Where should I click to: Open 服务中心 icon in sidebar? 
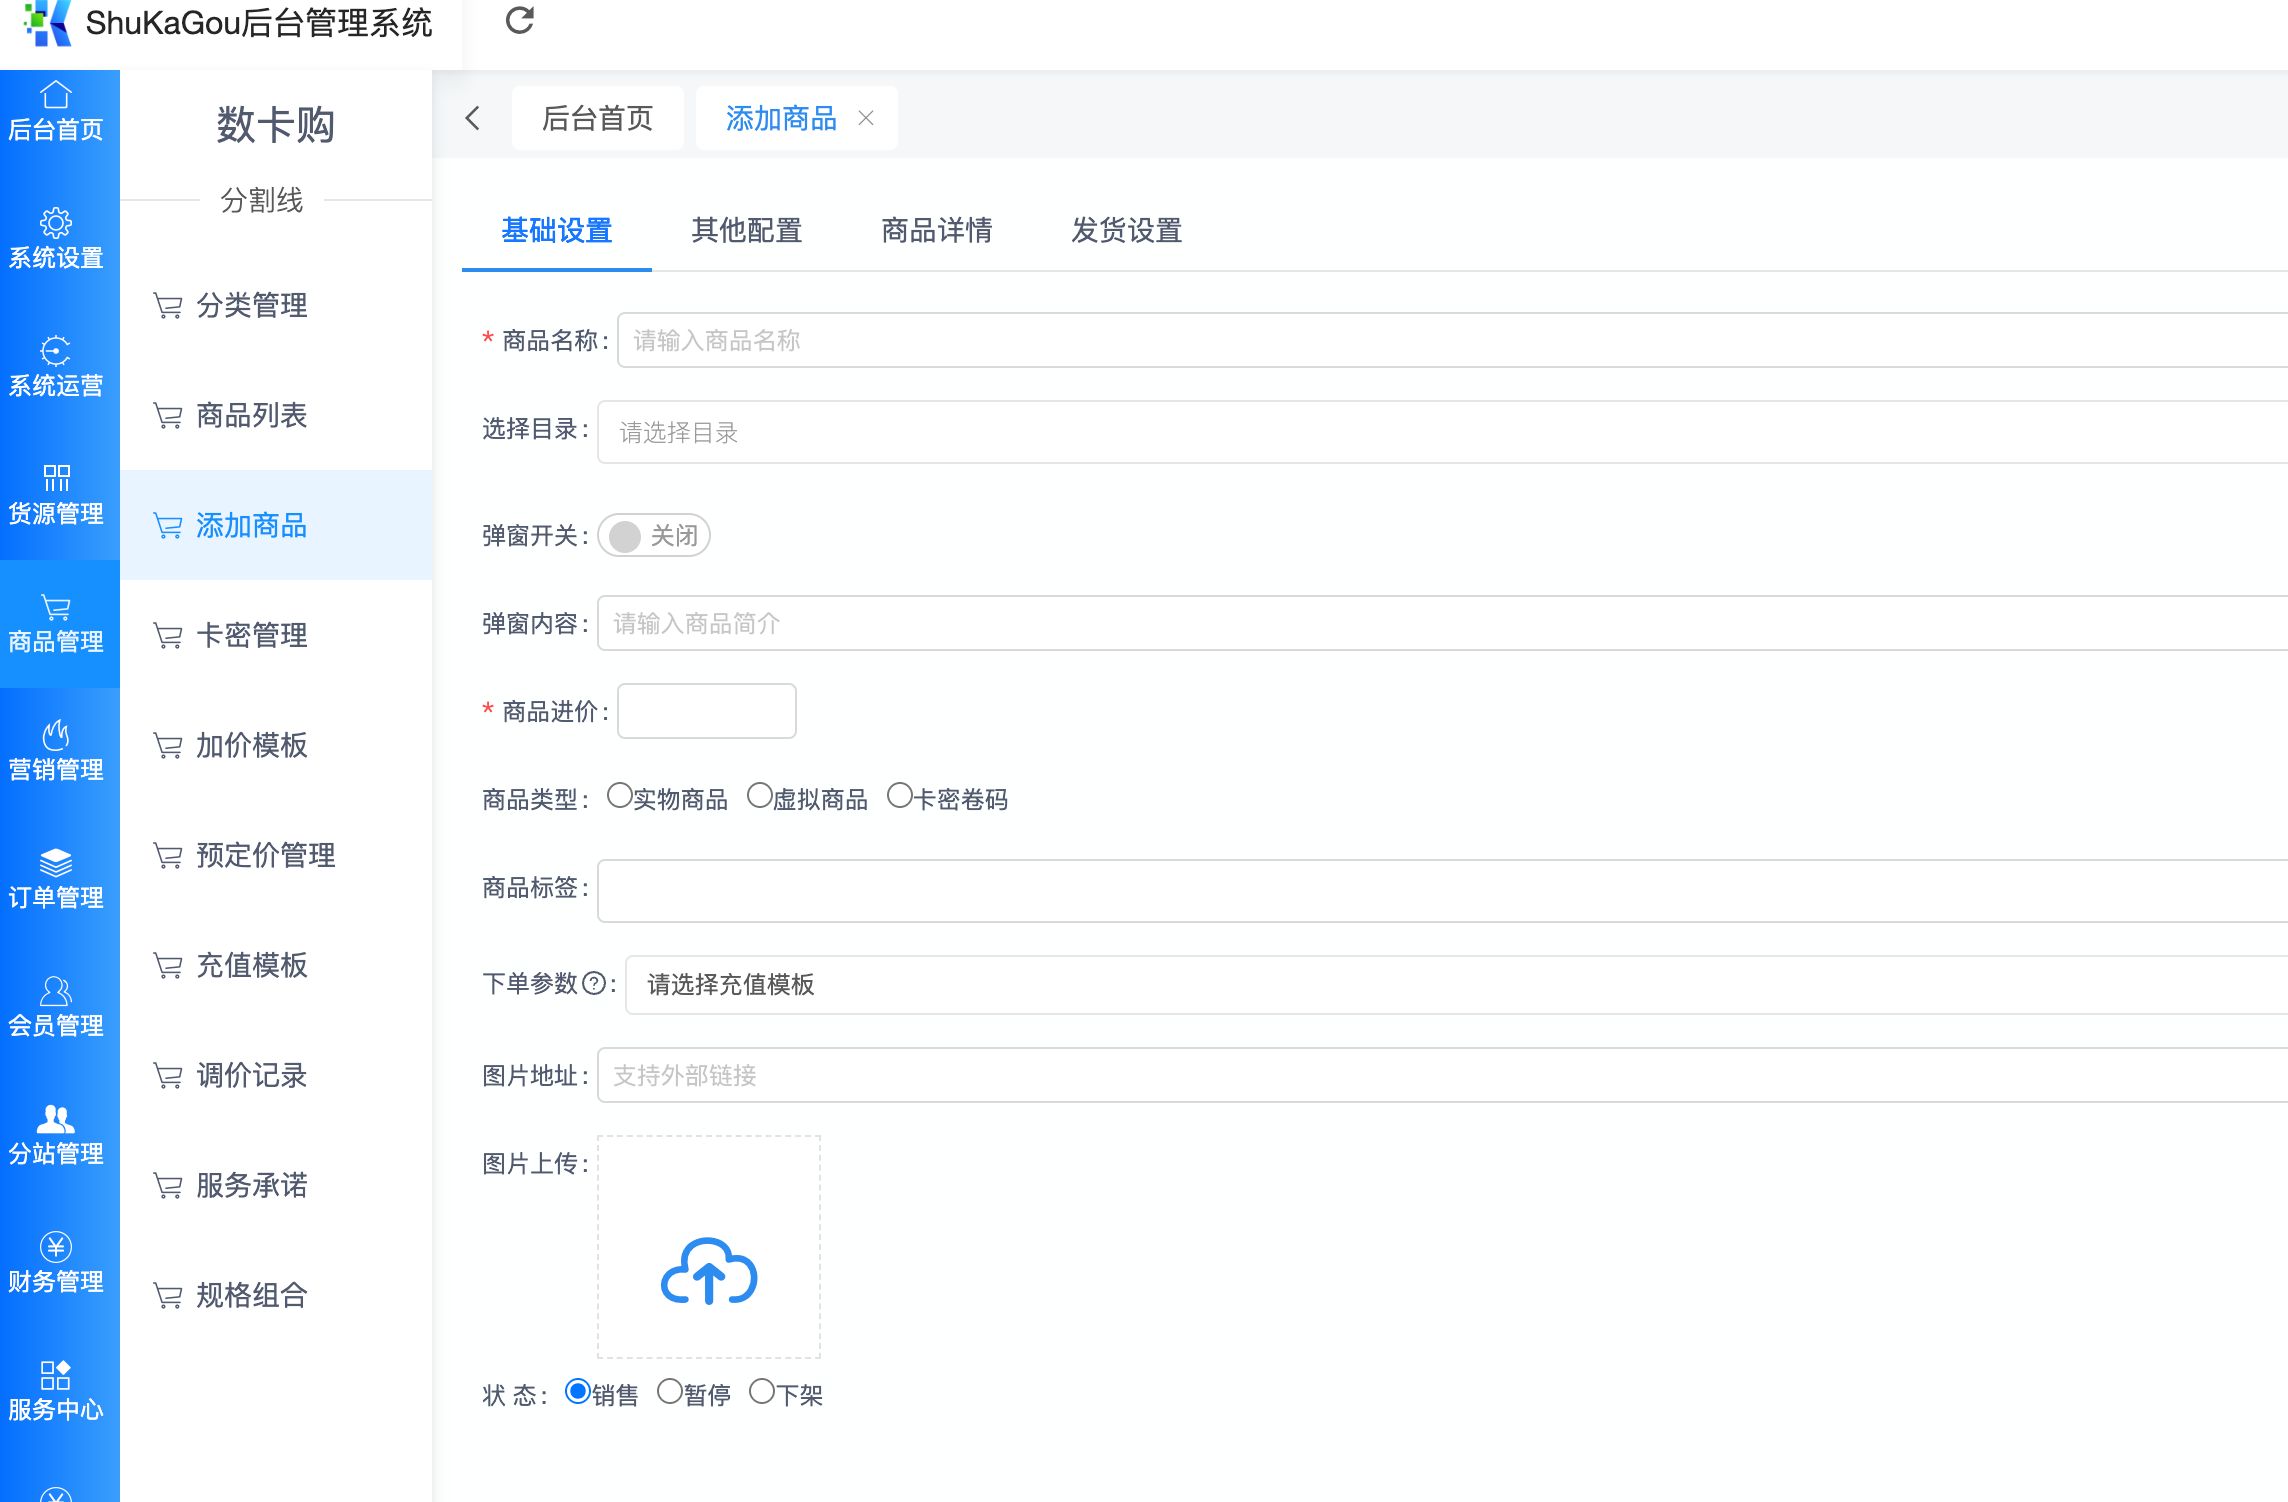point(56,1374)
